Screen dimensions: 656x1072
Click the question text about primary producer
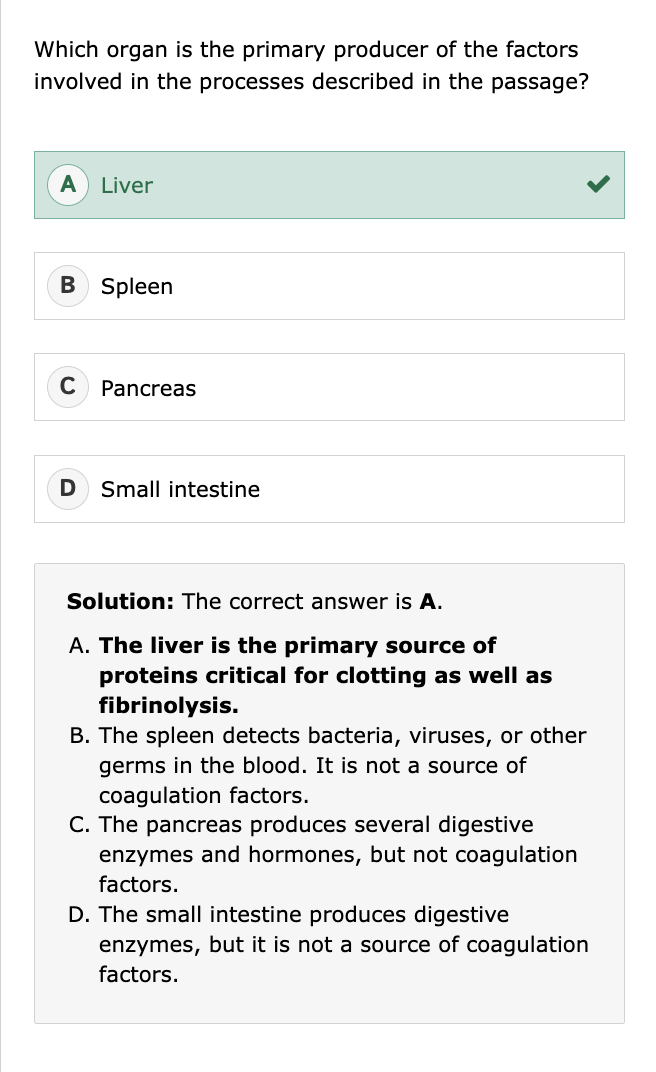[x=306, y=65]
